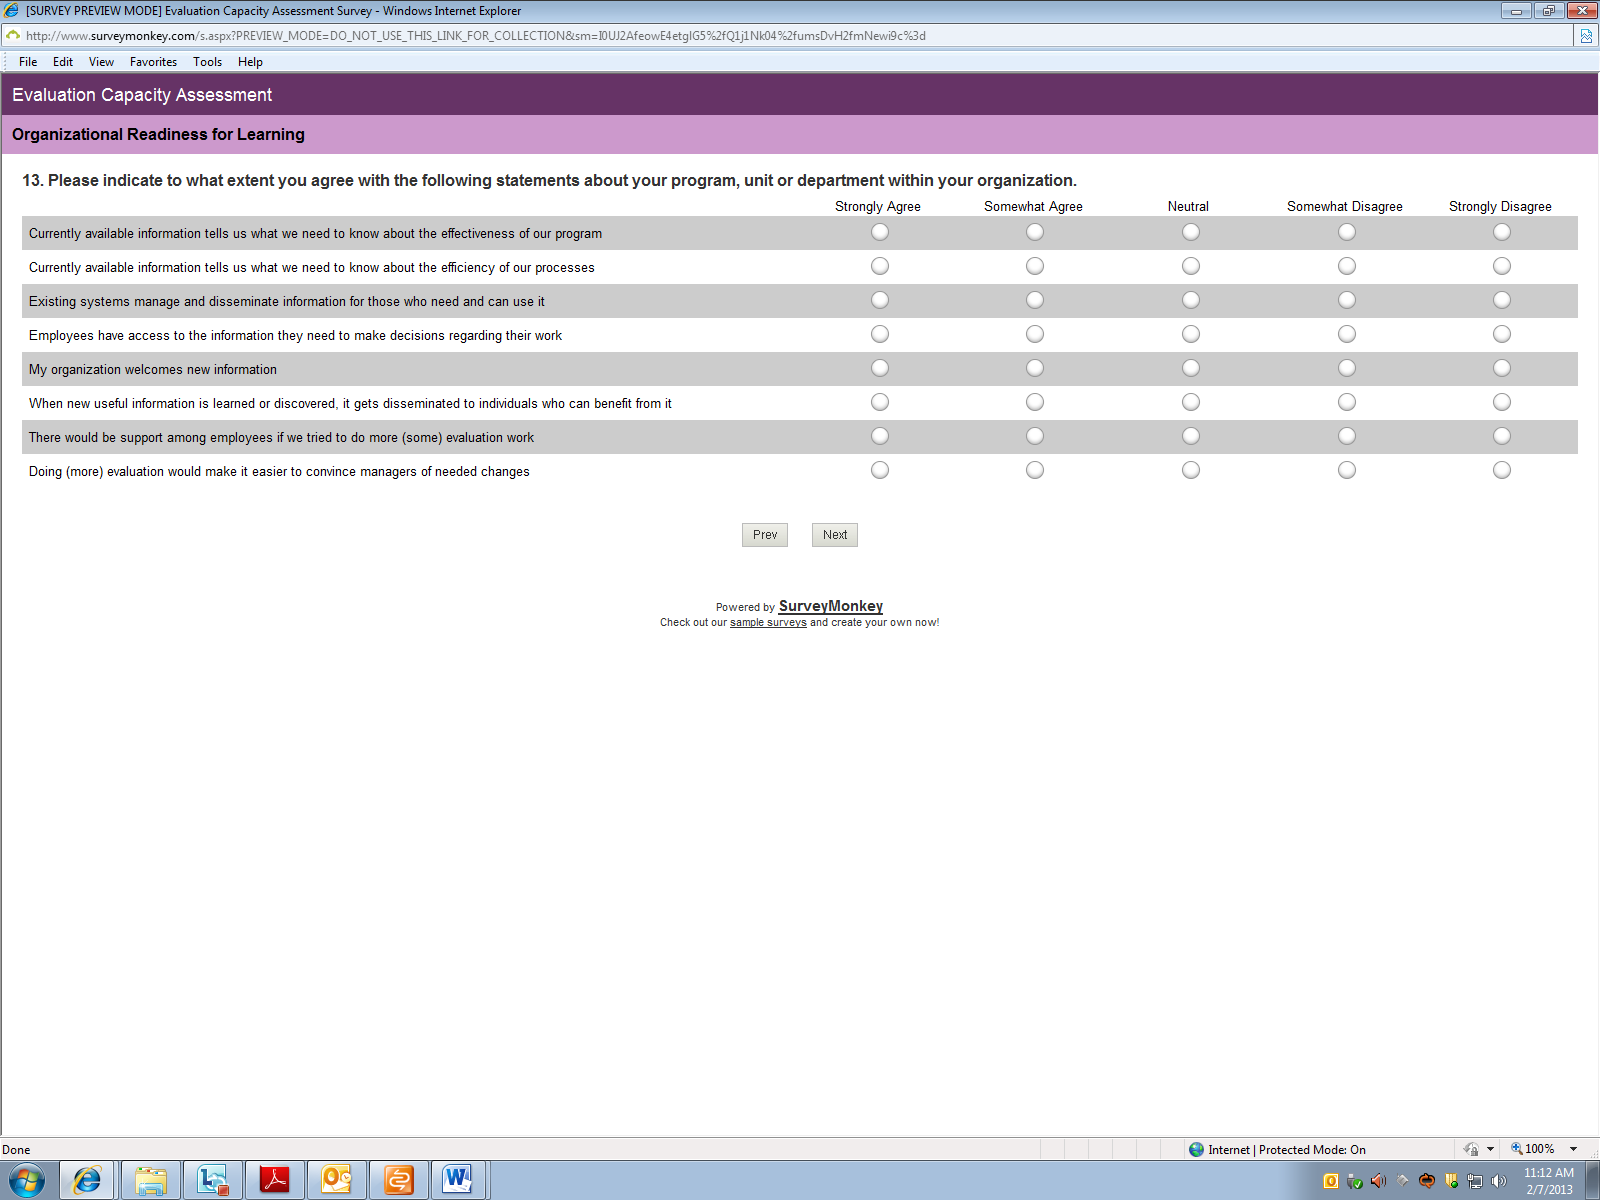Viewport: 1600px width, 1200px height.
Task: Open the View menu
Action: (101, 62)
